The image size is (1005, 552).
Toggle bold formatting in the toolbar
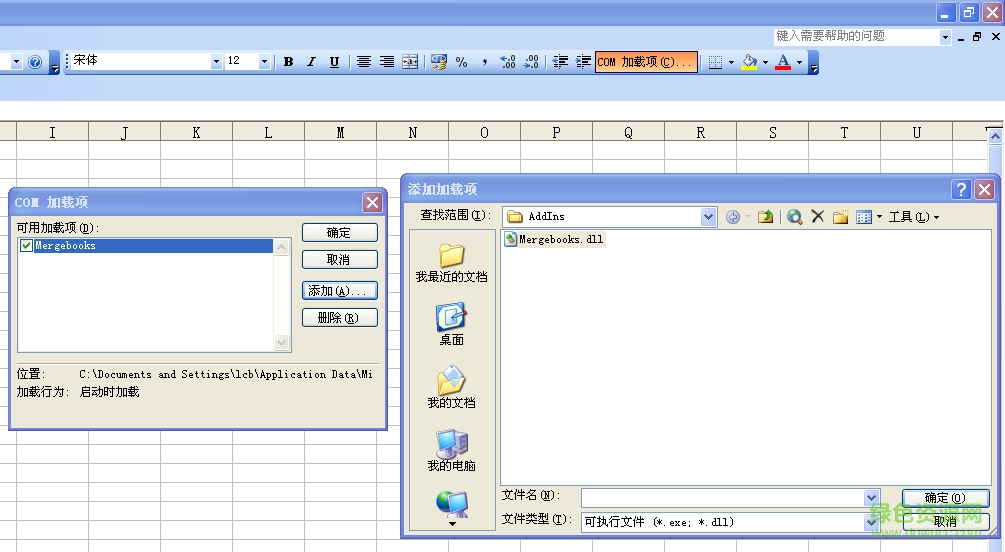click(288, 62)
